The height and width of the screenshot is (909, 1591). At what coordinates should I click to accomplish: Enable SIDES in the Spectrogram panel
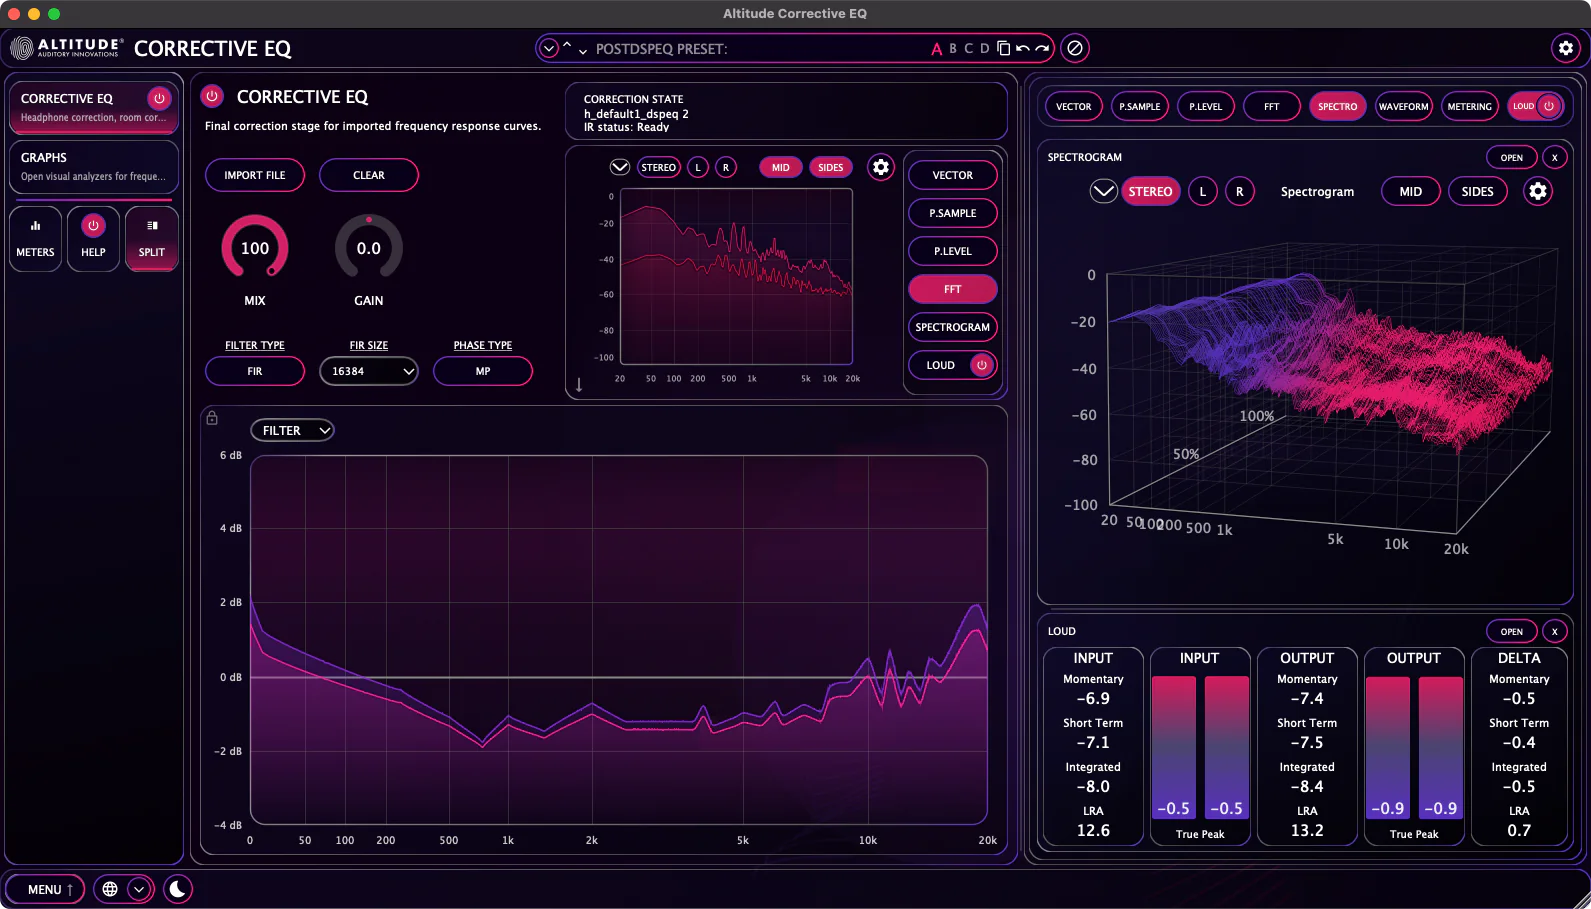coord(1478,191)
